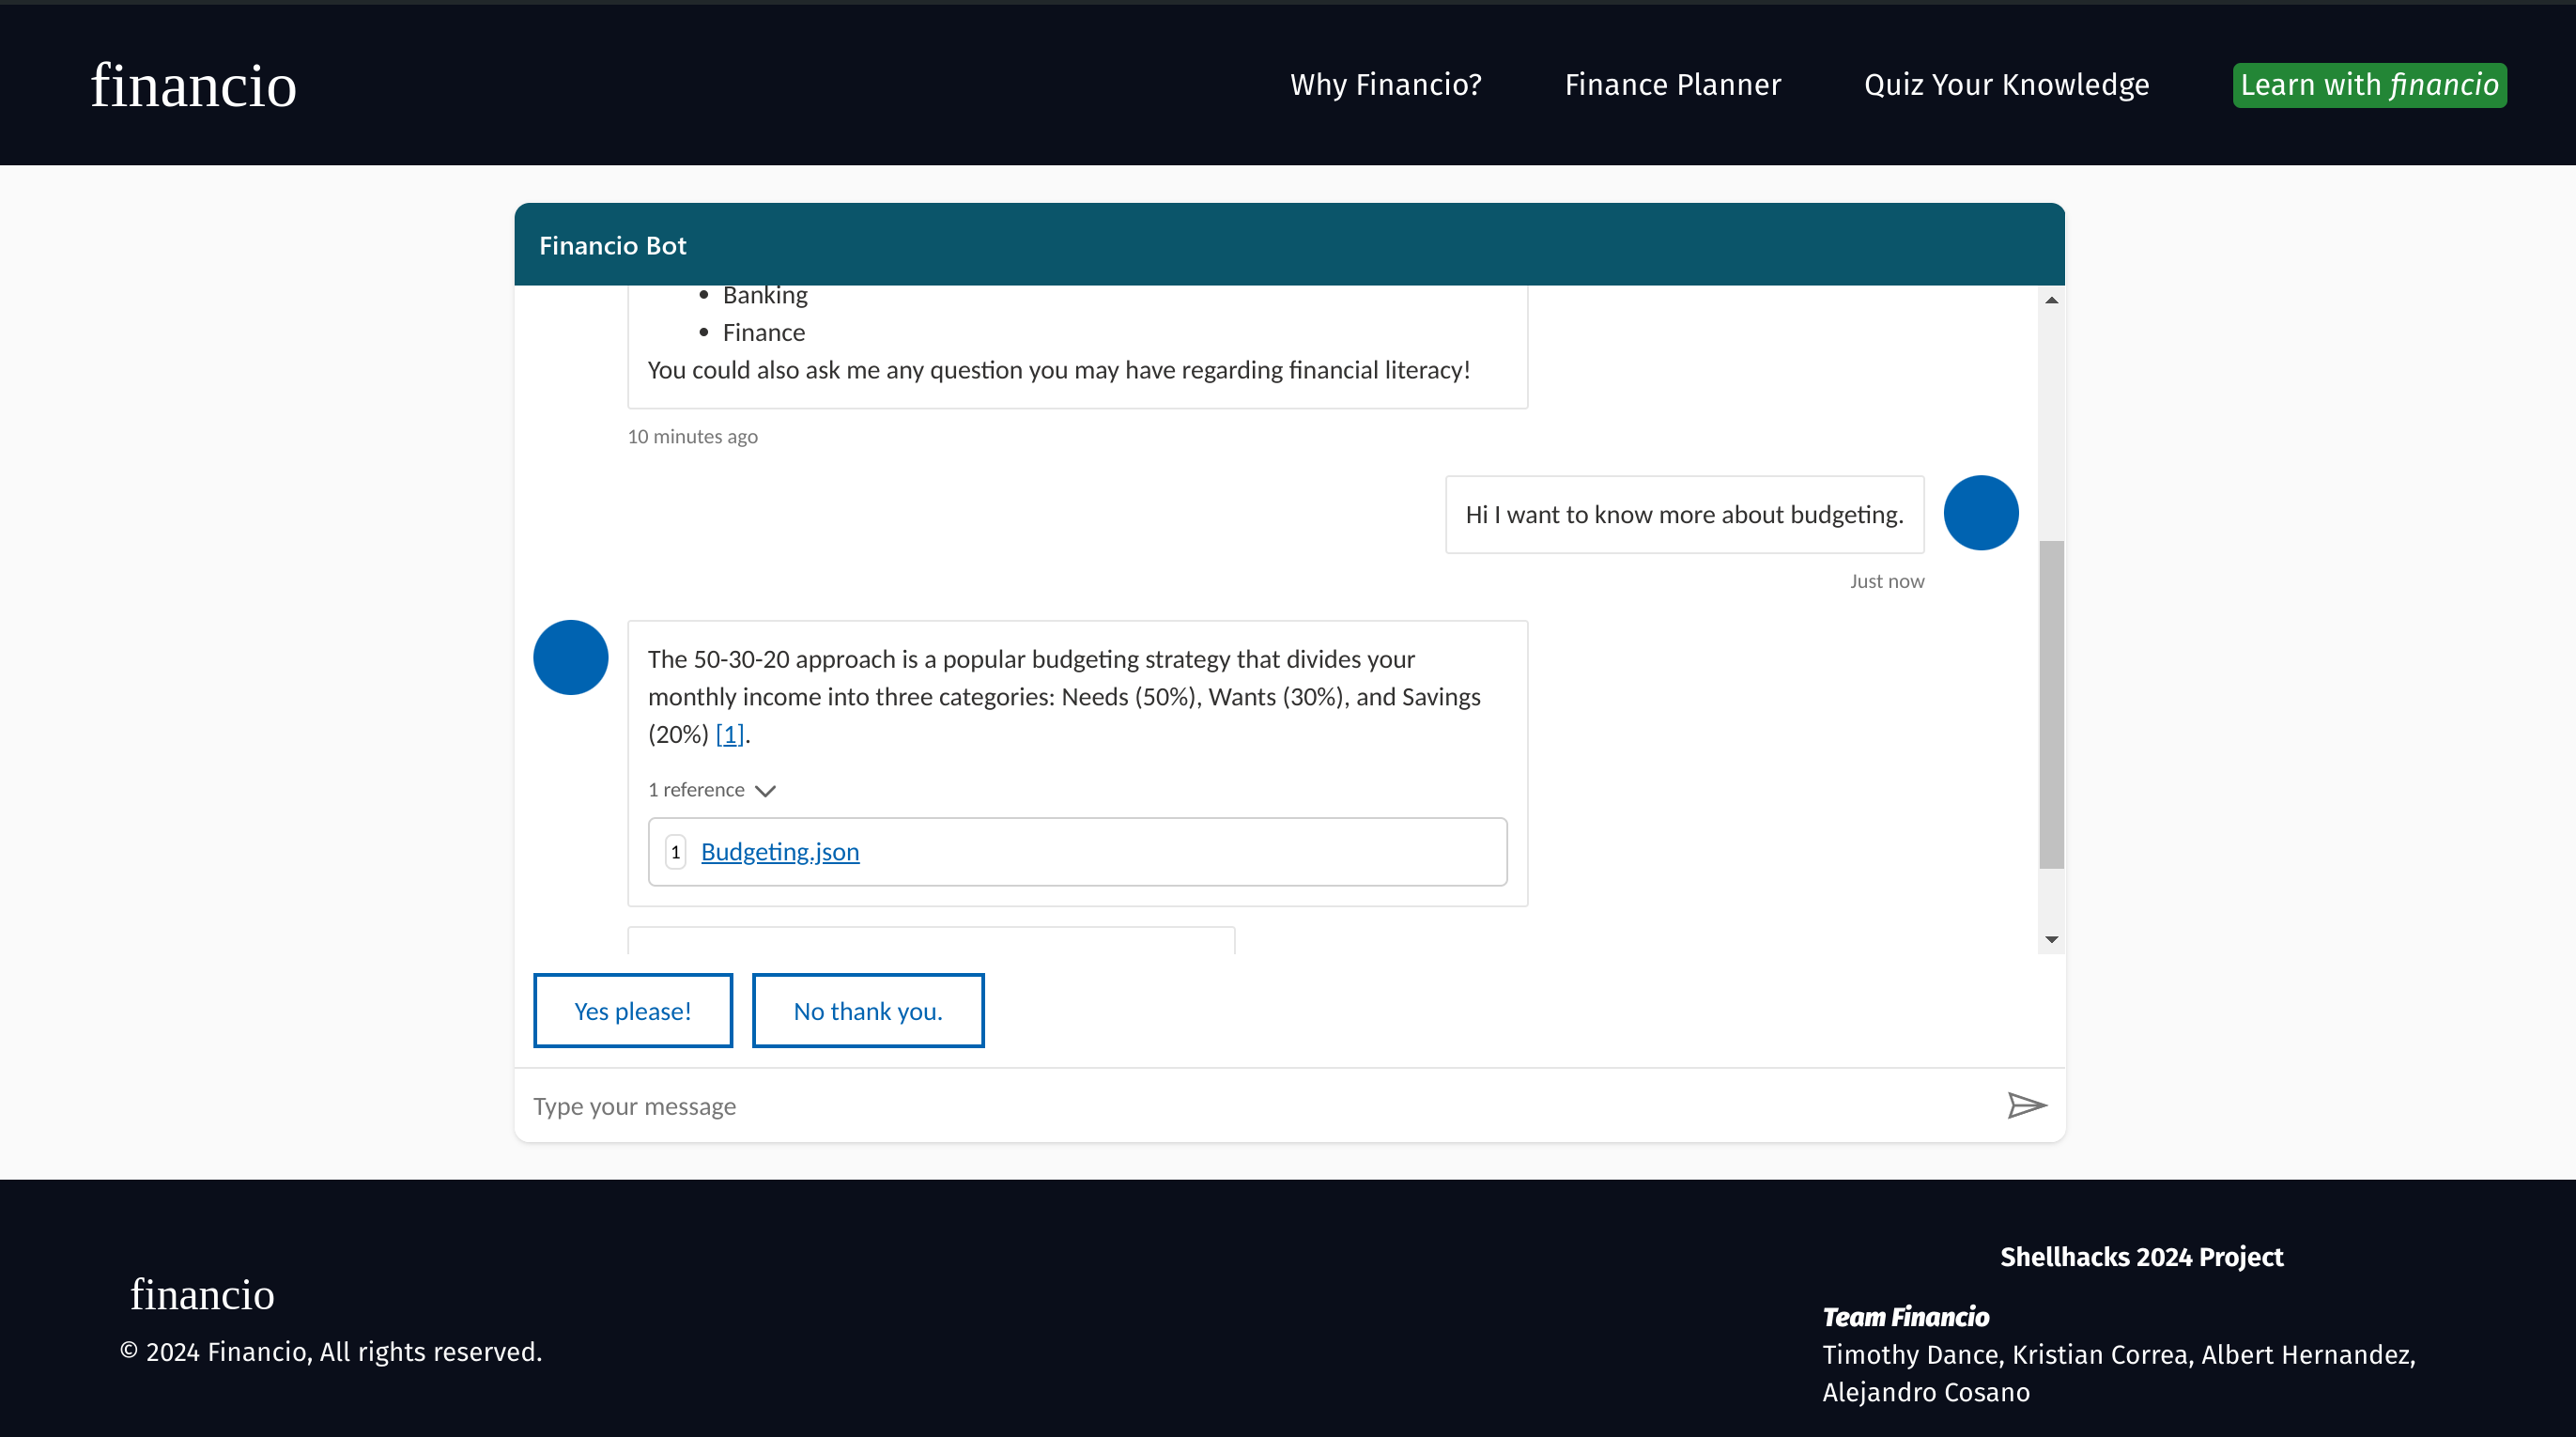The image size is (2576, 1437).
Task: Click the send message arrow icon
Action: [2026, 1105]
